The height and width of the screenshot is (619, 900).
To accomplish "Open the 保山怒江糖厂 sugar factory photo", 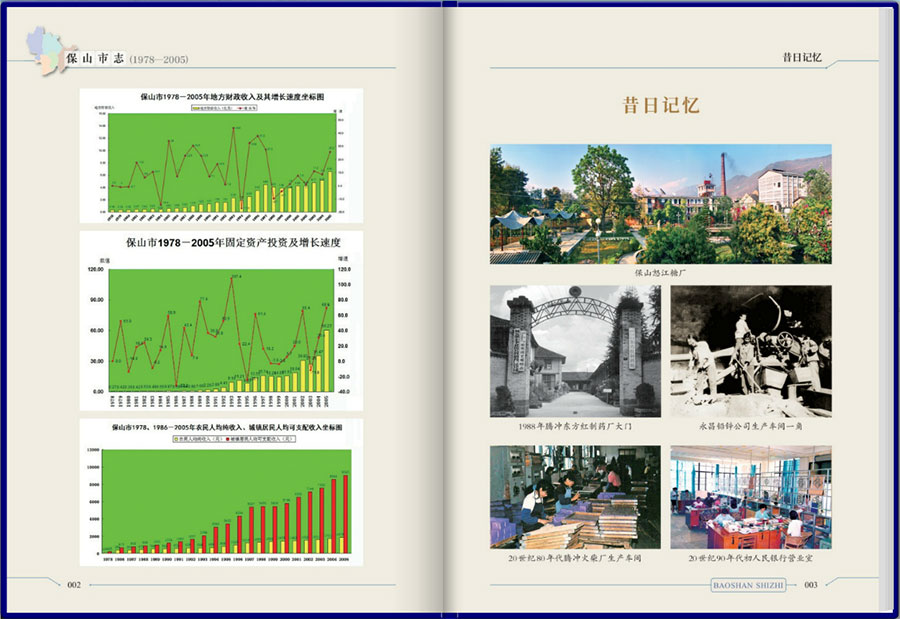I will (660, 204).
